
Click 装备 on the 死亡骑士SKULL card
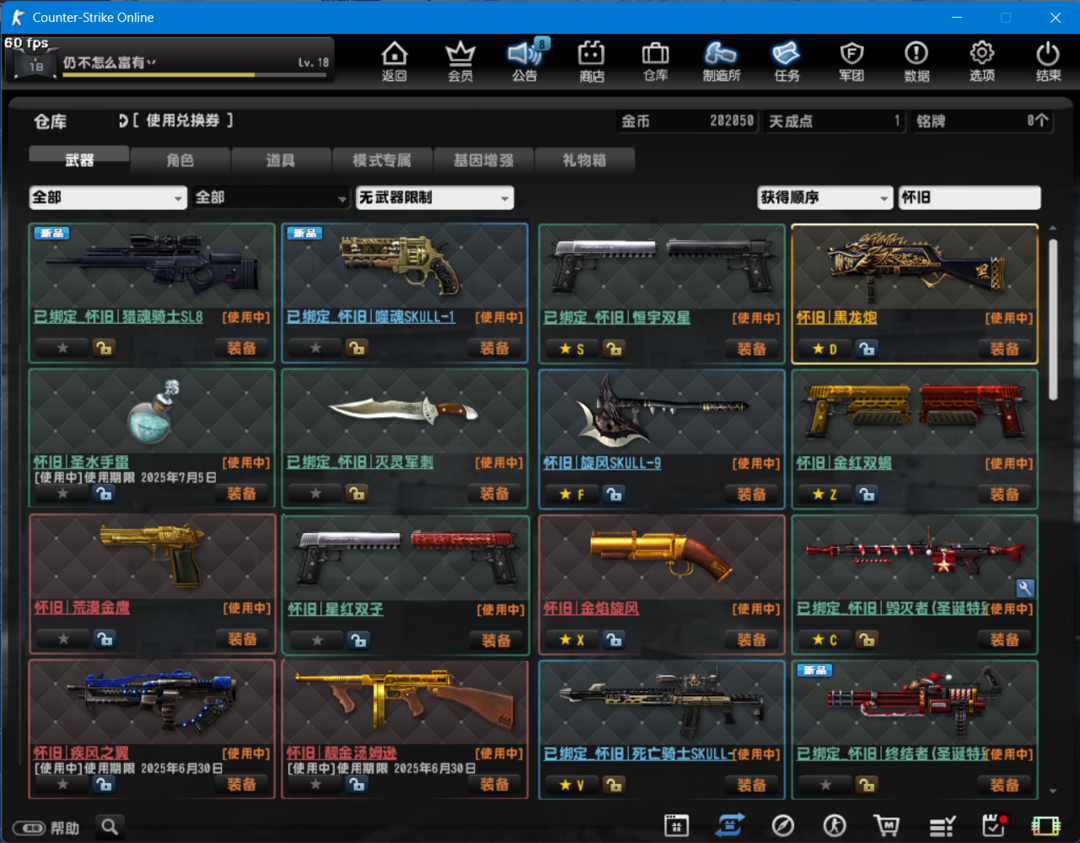point(751,784)
